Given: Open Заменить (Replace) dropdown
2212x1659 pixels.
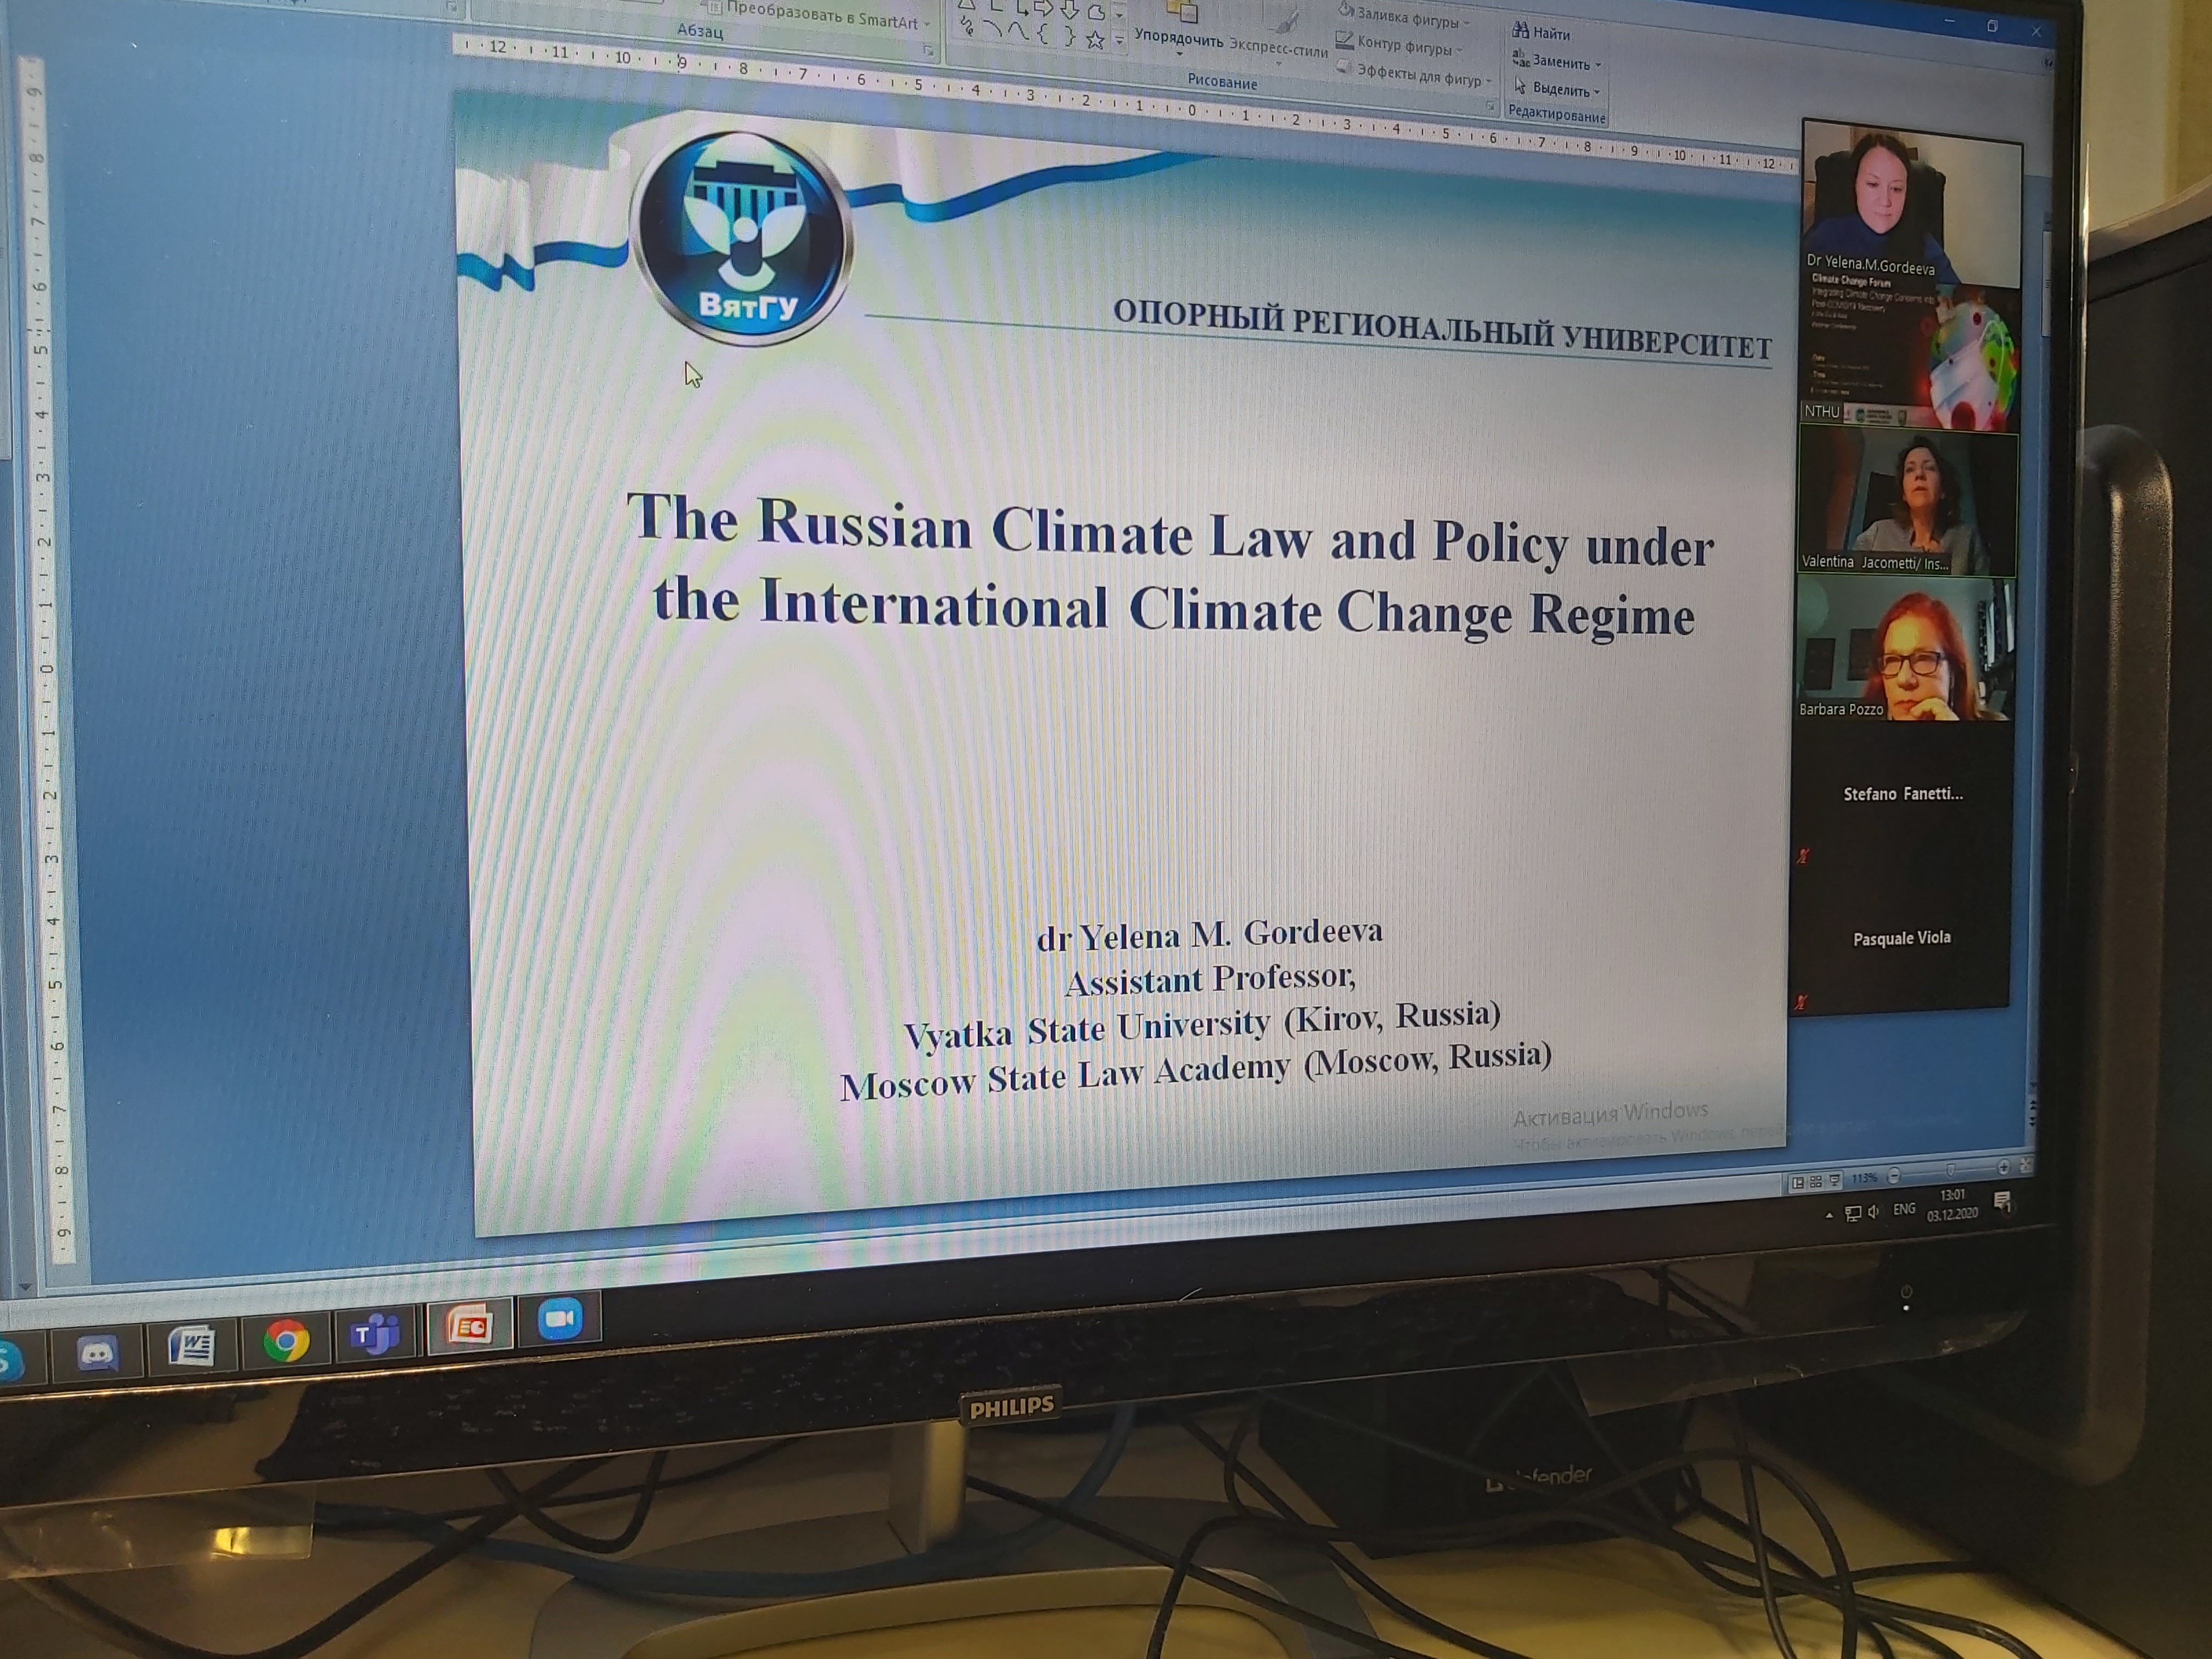Looking at the screenshot, I should pyautogui.click(x=1556, y=61).
